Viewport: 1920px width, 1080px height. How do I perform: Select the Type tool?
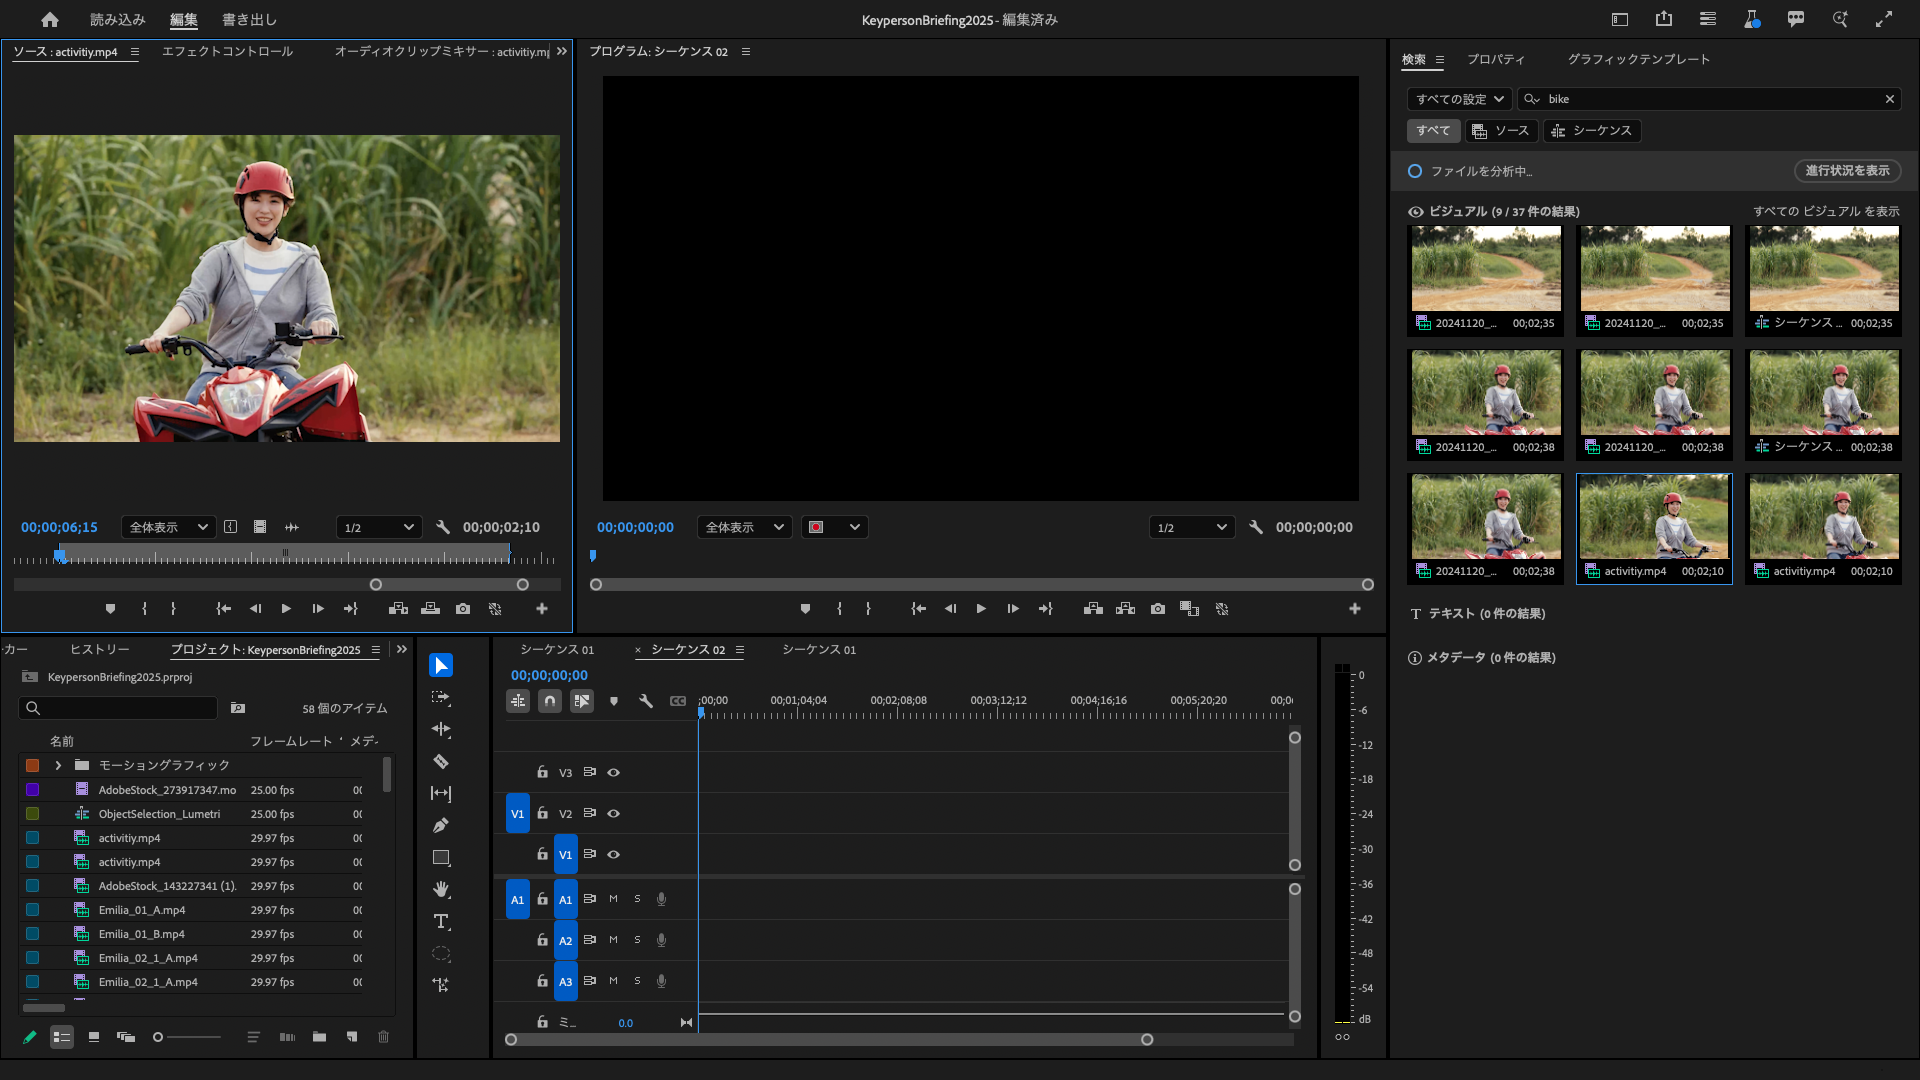pyautogui.click(x=441, y=922)
